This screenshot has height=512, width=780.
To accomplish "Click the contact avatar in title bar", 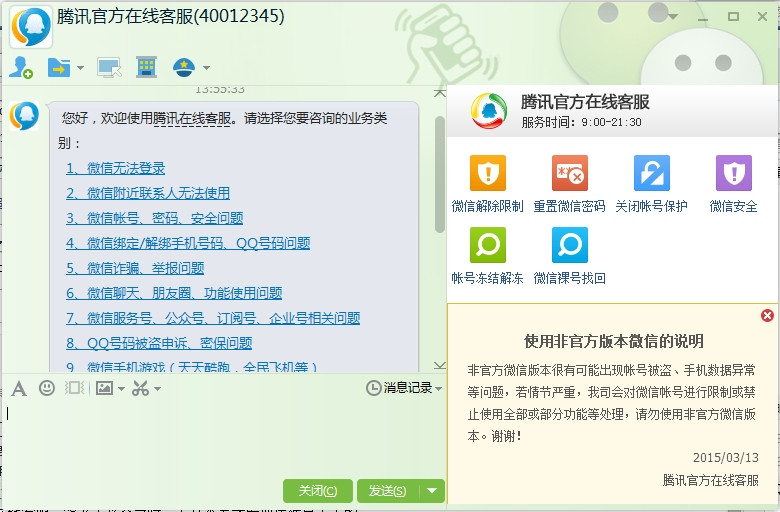I will tap(31, 27).
